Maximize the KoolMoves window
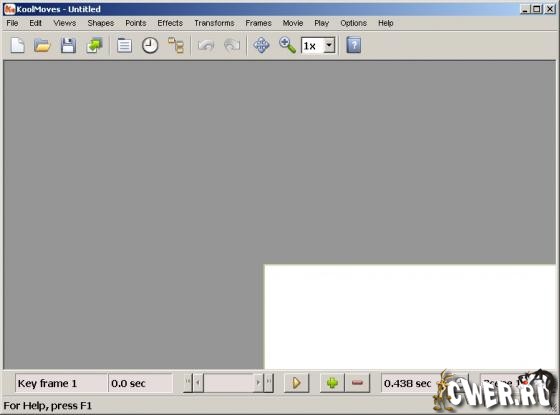 [536, 9]
